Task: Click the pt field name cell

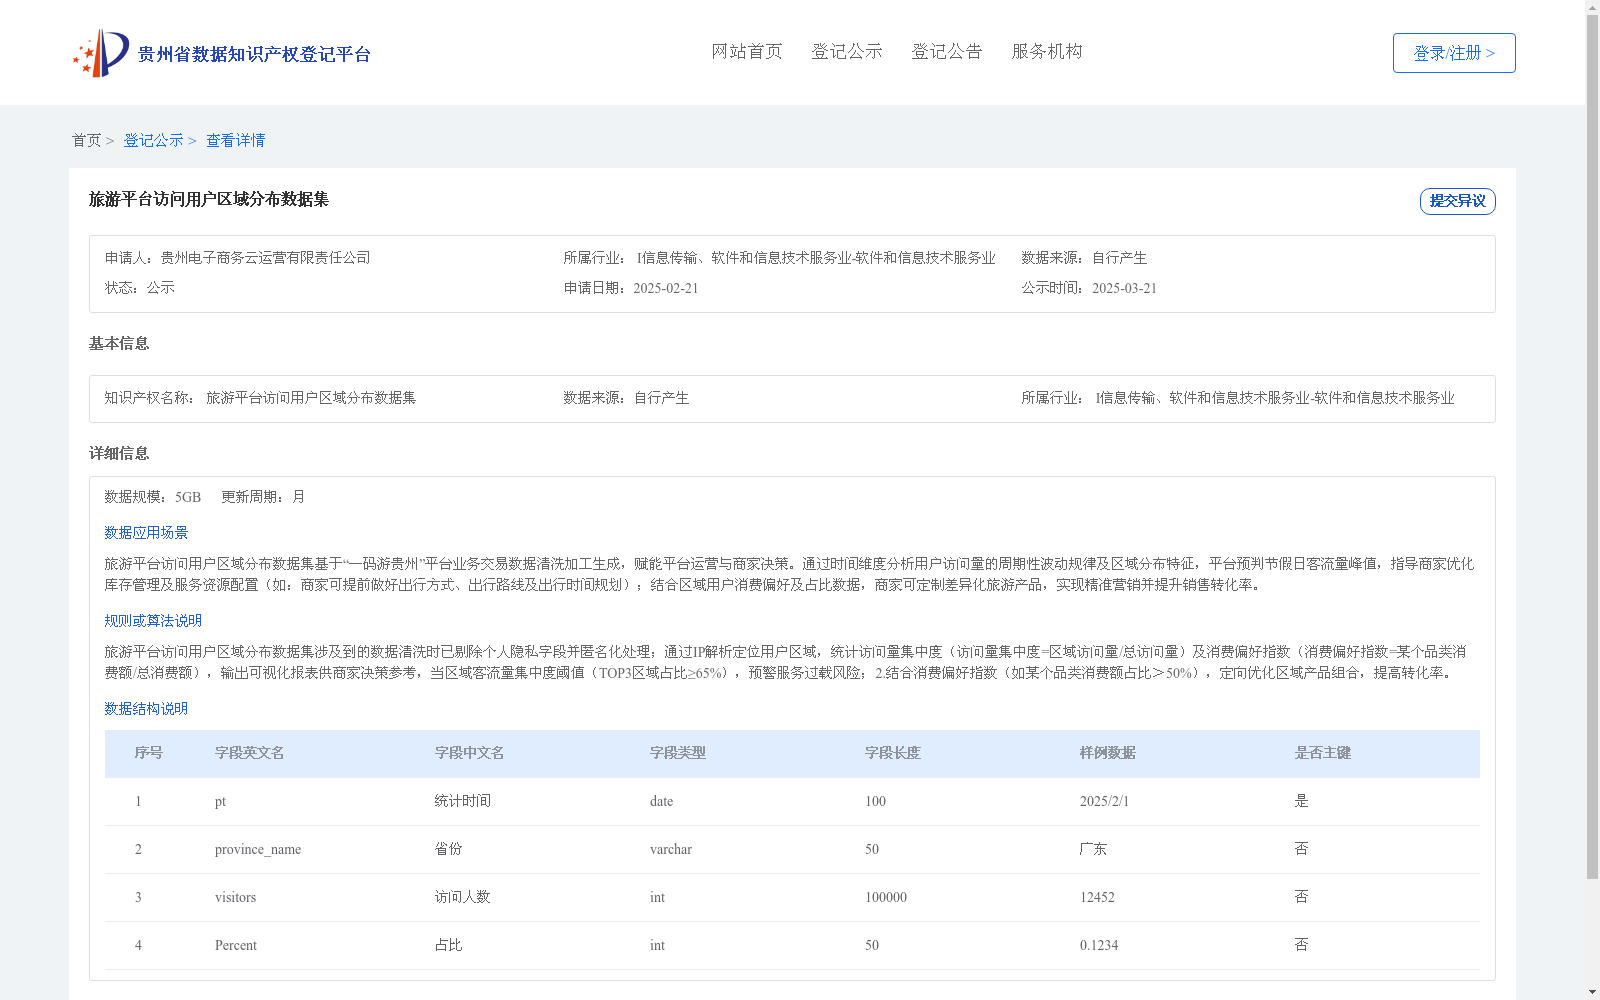Action: pyautogui.click(x=220, y=802)
